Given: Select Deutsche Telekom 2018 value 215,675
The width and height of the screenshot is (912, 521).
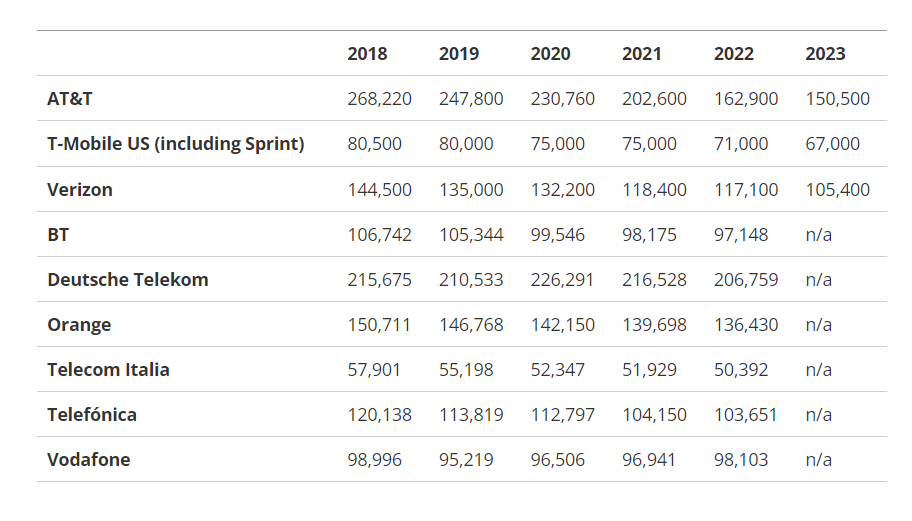Looking at the screenshot, I should click(379, 280).
